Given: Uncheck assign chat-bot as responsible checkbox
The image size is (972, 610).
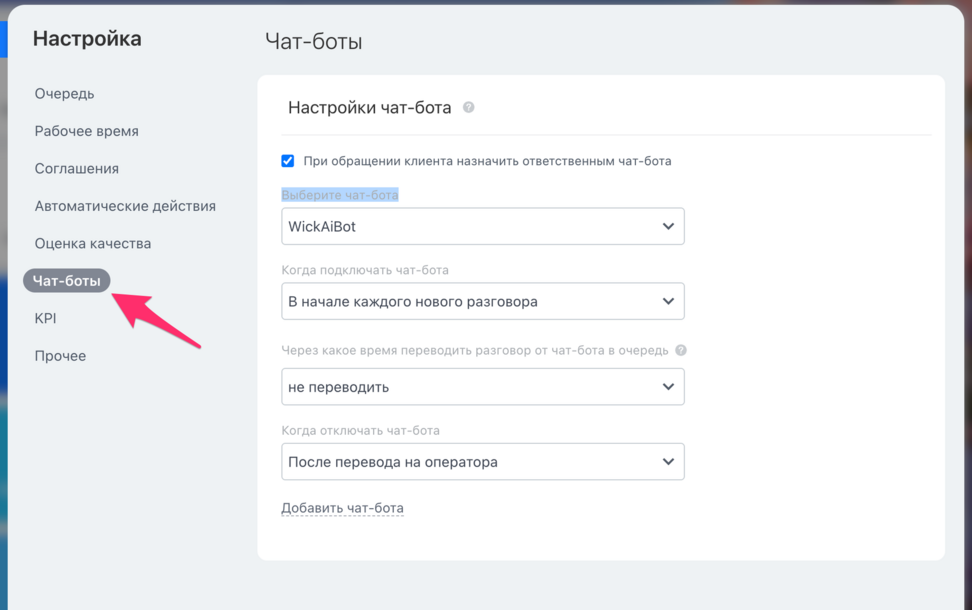Looking at the screenshot, I should pos(288,161).
